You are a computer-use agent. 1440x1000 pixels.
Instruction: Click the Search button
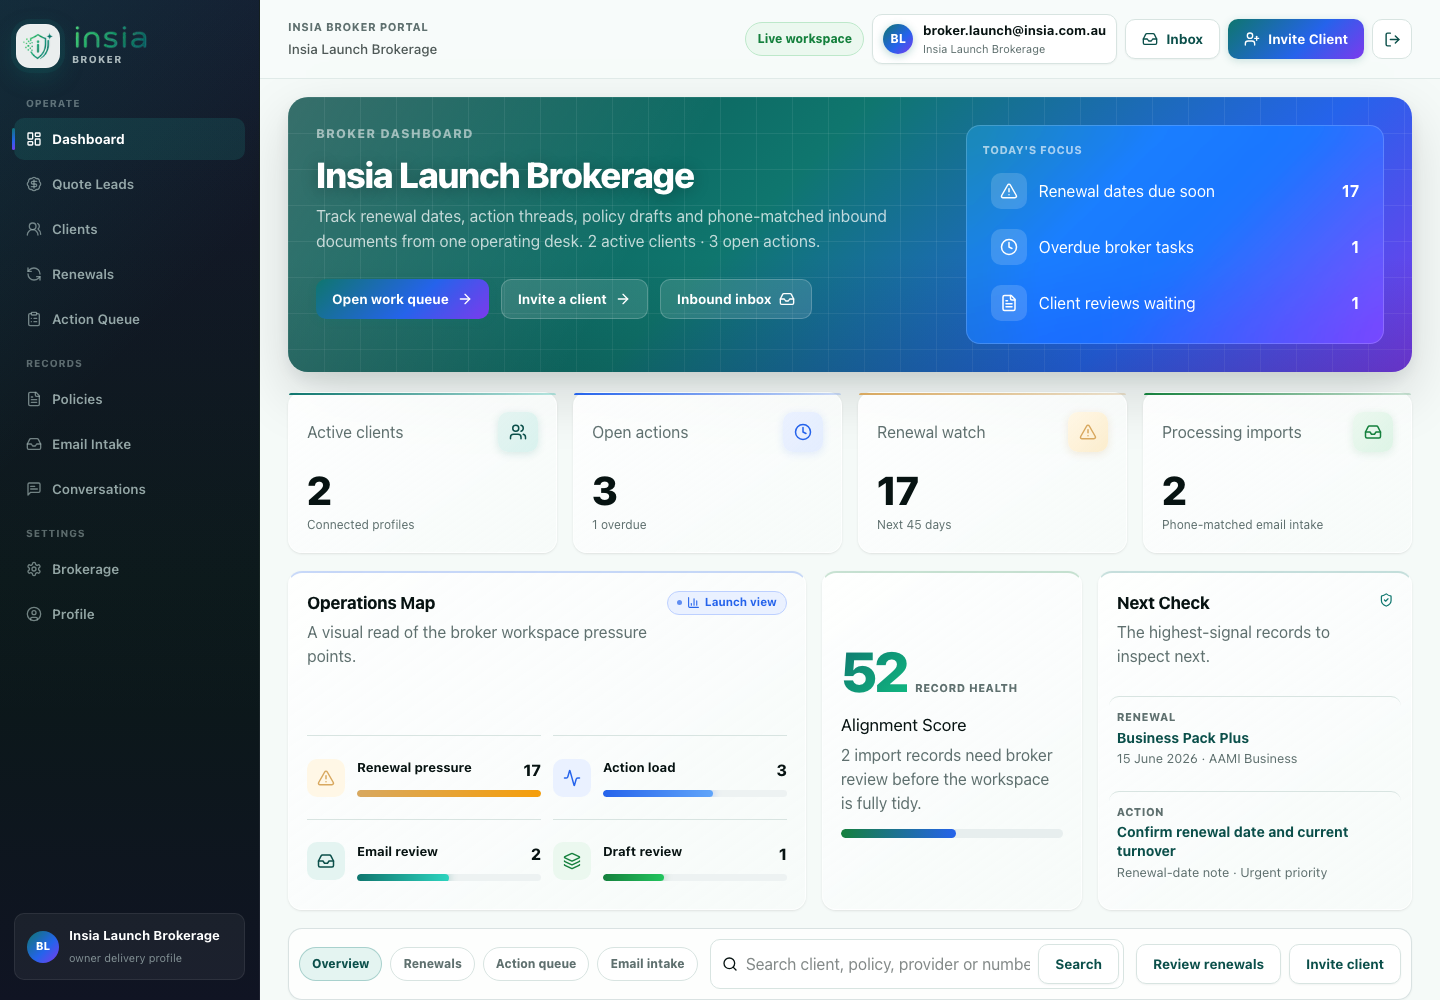tap(1078, 964)
